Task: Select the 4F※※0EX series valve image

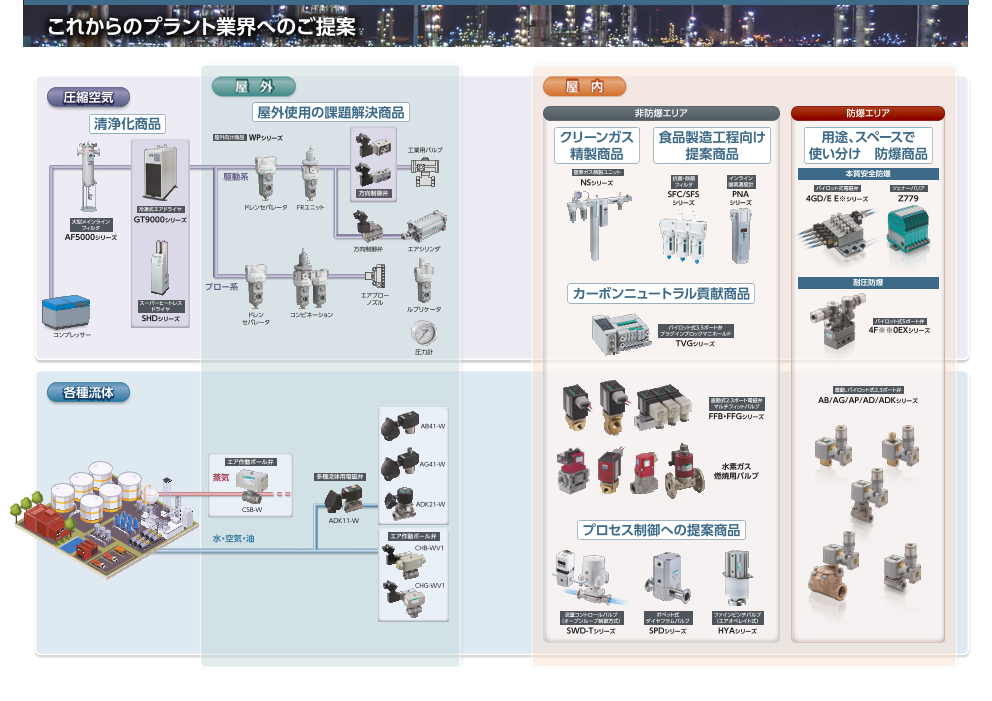Action: point(836,321)
